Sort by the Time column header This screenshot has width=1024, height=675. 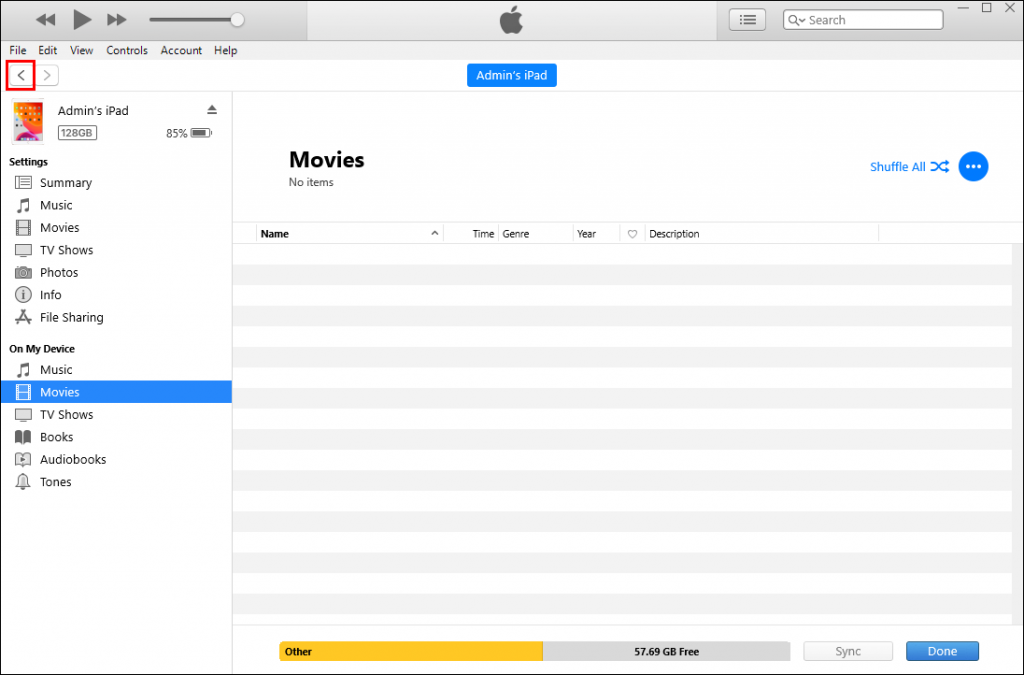tap(472, 234)
